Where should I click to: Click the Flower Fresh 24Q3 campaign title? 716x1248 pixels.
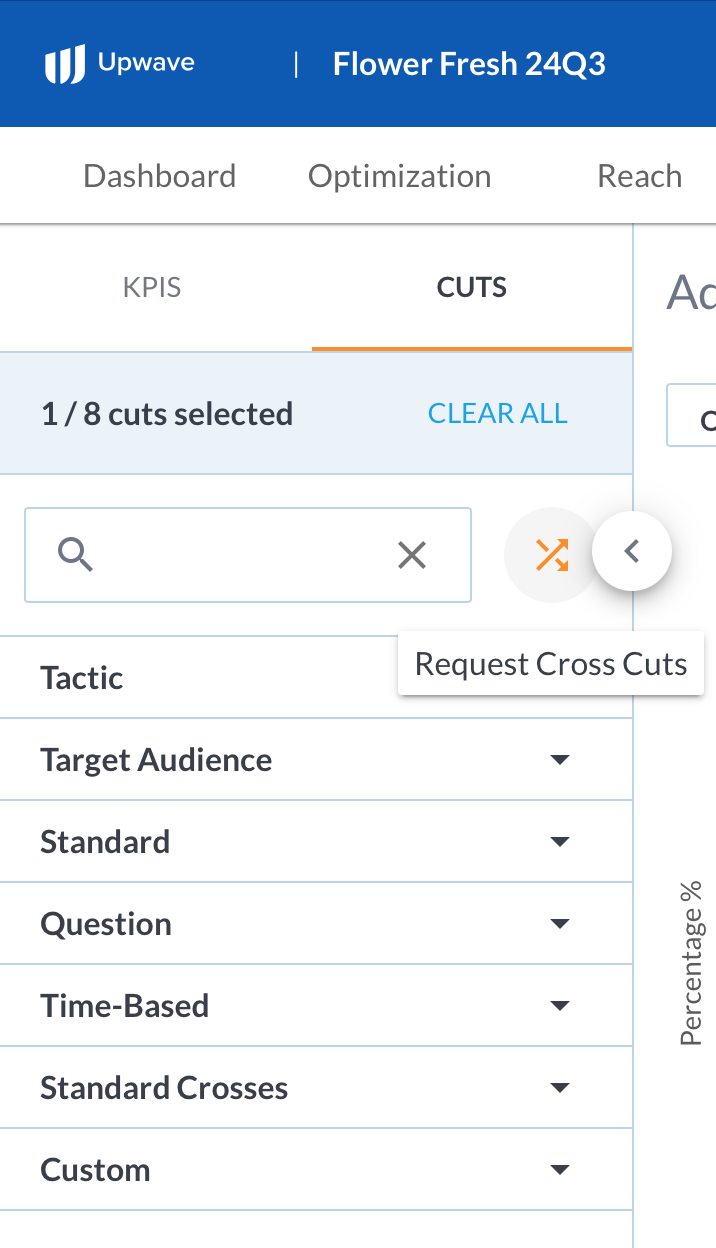pos(469,65)
